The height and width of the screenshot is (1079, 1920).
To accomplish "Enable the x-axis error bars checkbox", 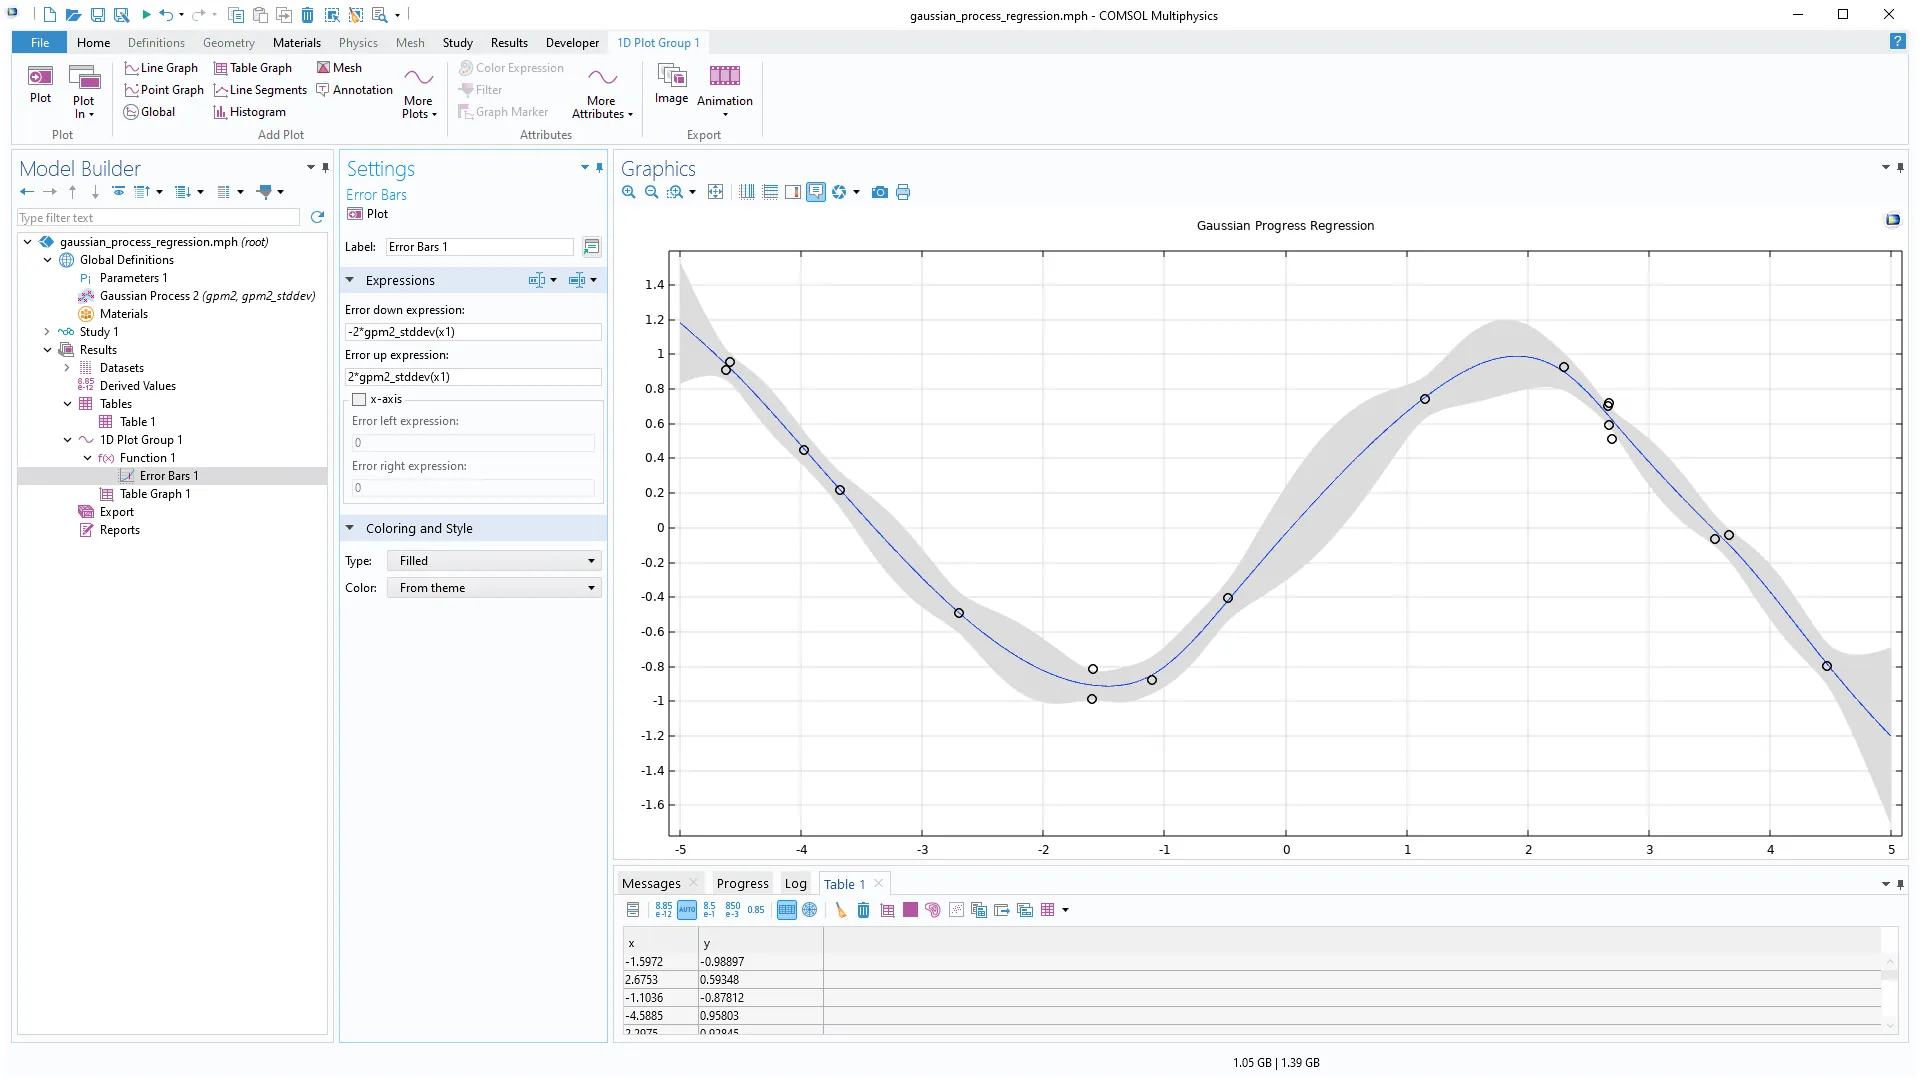I will pyautogui.click(x=359, y=399).
